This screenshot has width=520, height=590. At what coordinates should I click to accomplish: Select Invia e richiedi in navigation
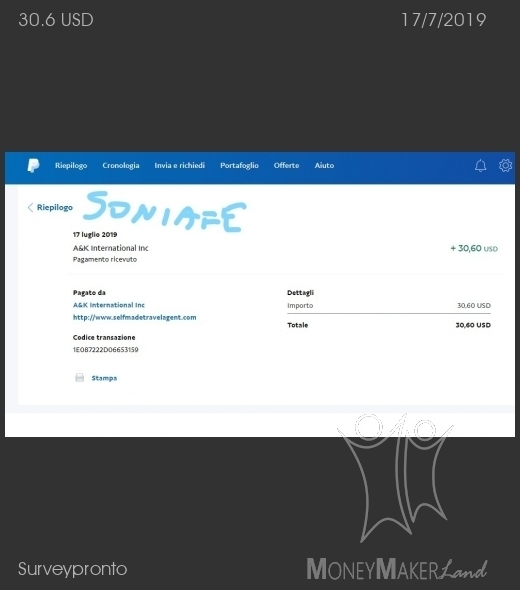tap(179, 166)
